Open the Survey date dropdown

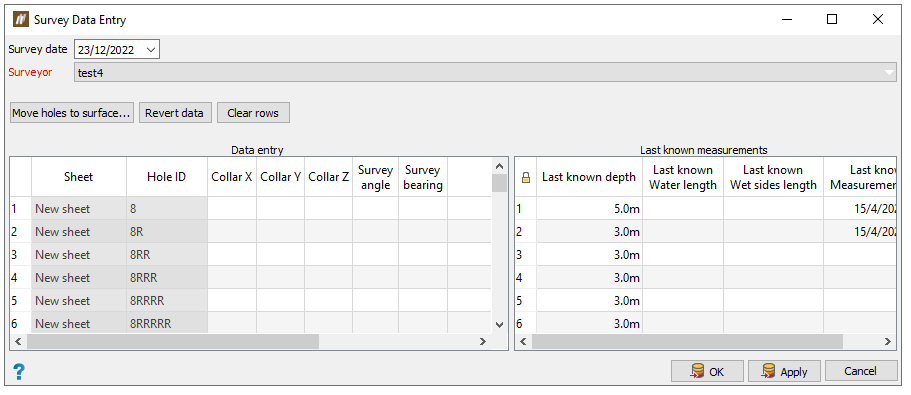click(150, 50)
